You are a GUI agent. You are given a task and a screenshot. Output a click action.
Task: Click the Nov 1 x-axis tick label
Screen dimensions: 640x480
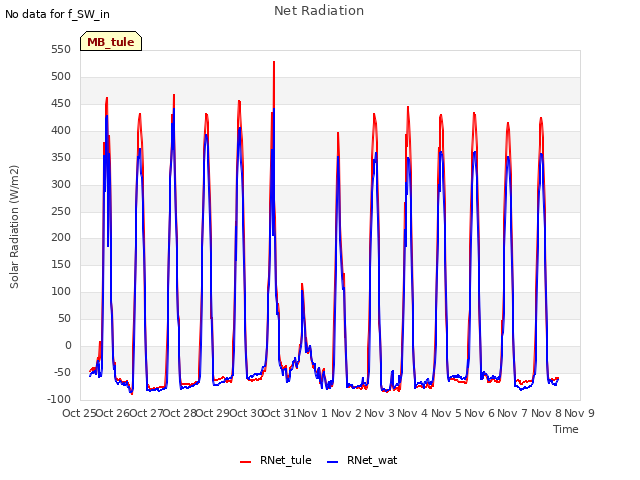(x=312, y=413)
